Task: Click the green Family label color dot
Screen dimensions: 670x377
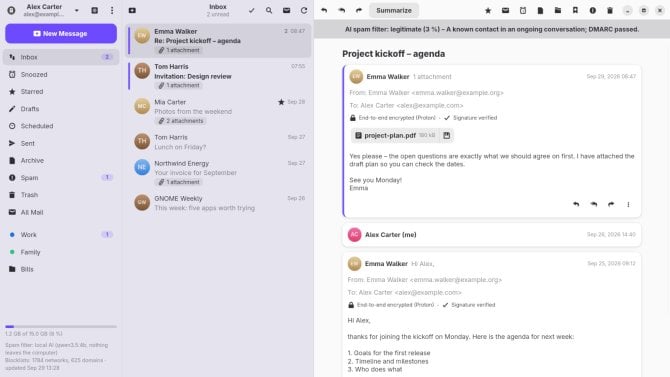Action: 12,252
